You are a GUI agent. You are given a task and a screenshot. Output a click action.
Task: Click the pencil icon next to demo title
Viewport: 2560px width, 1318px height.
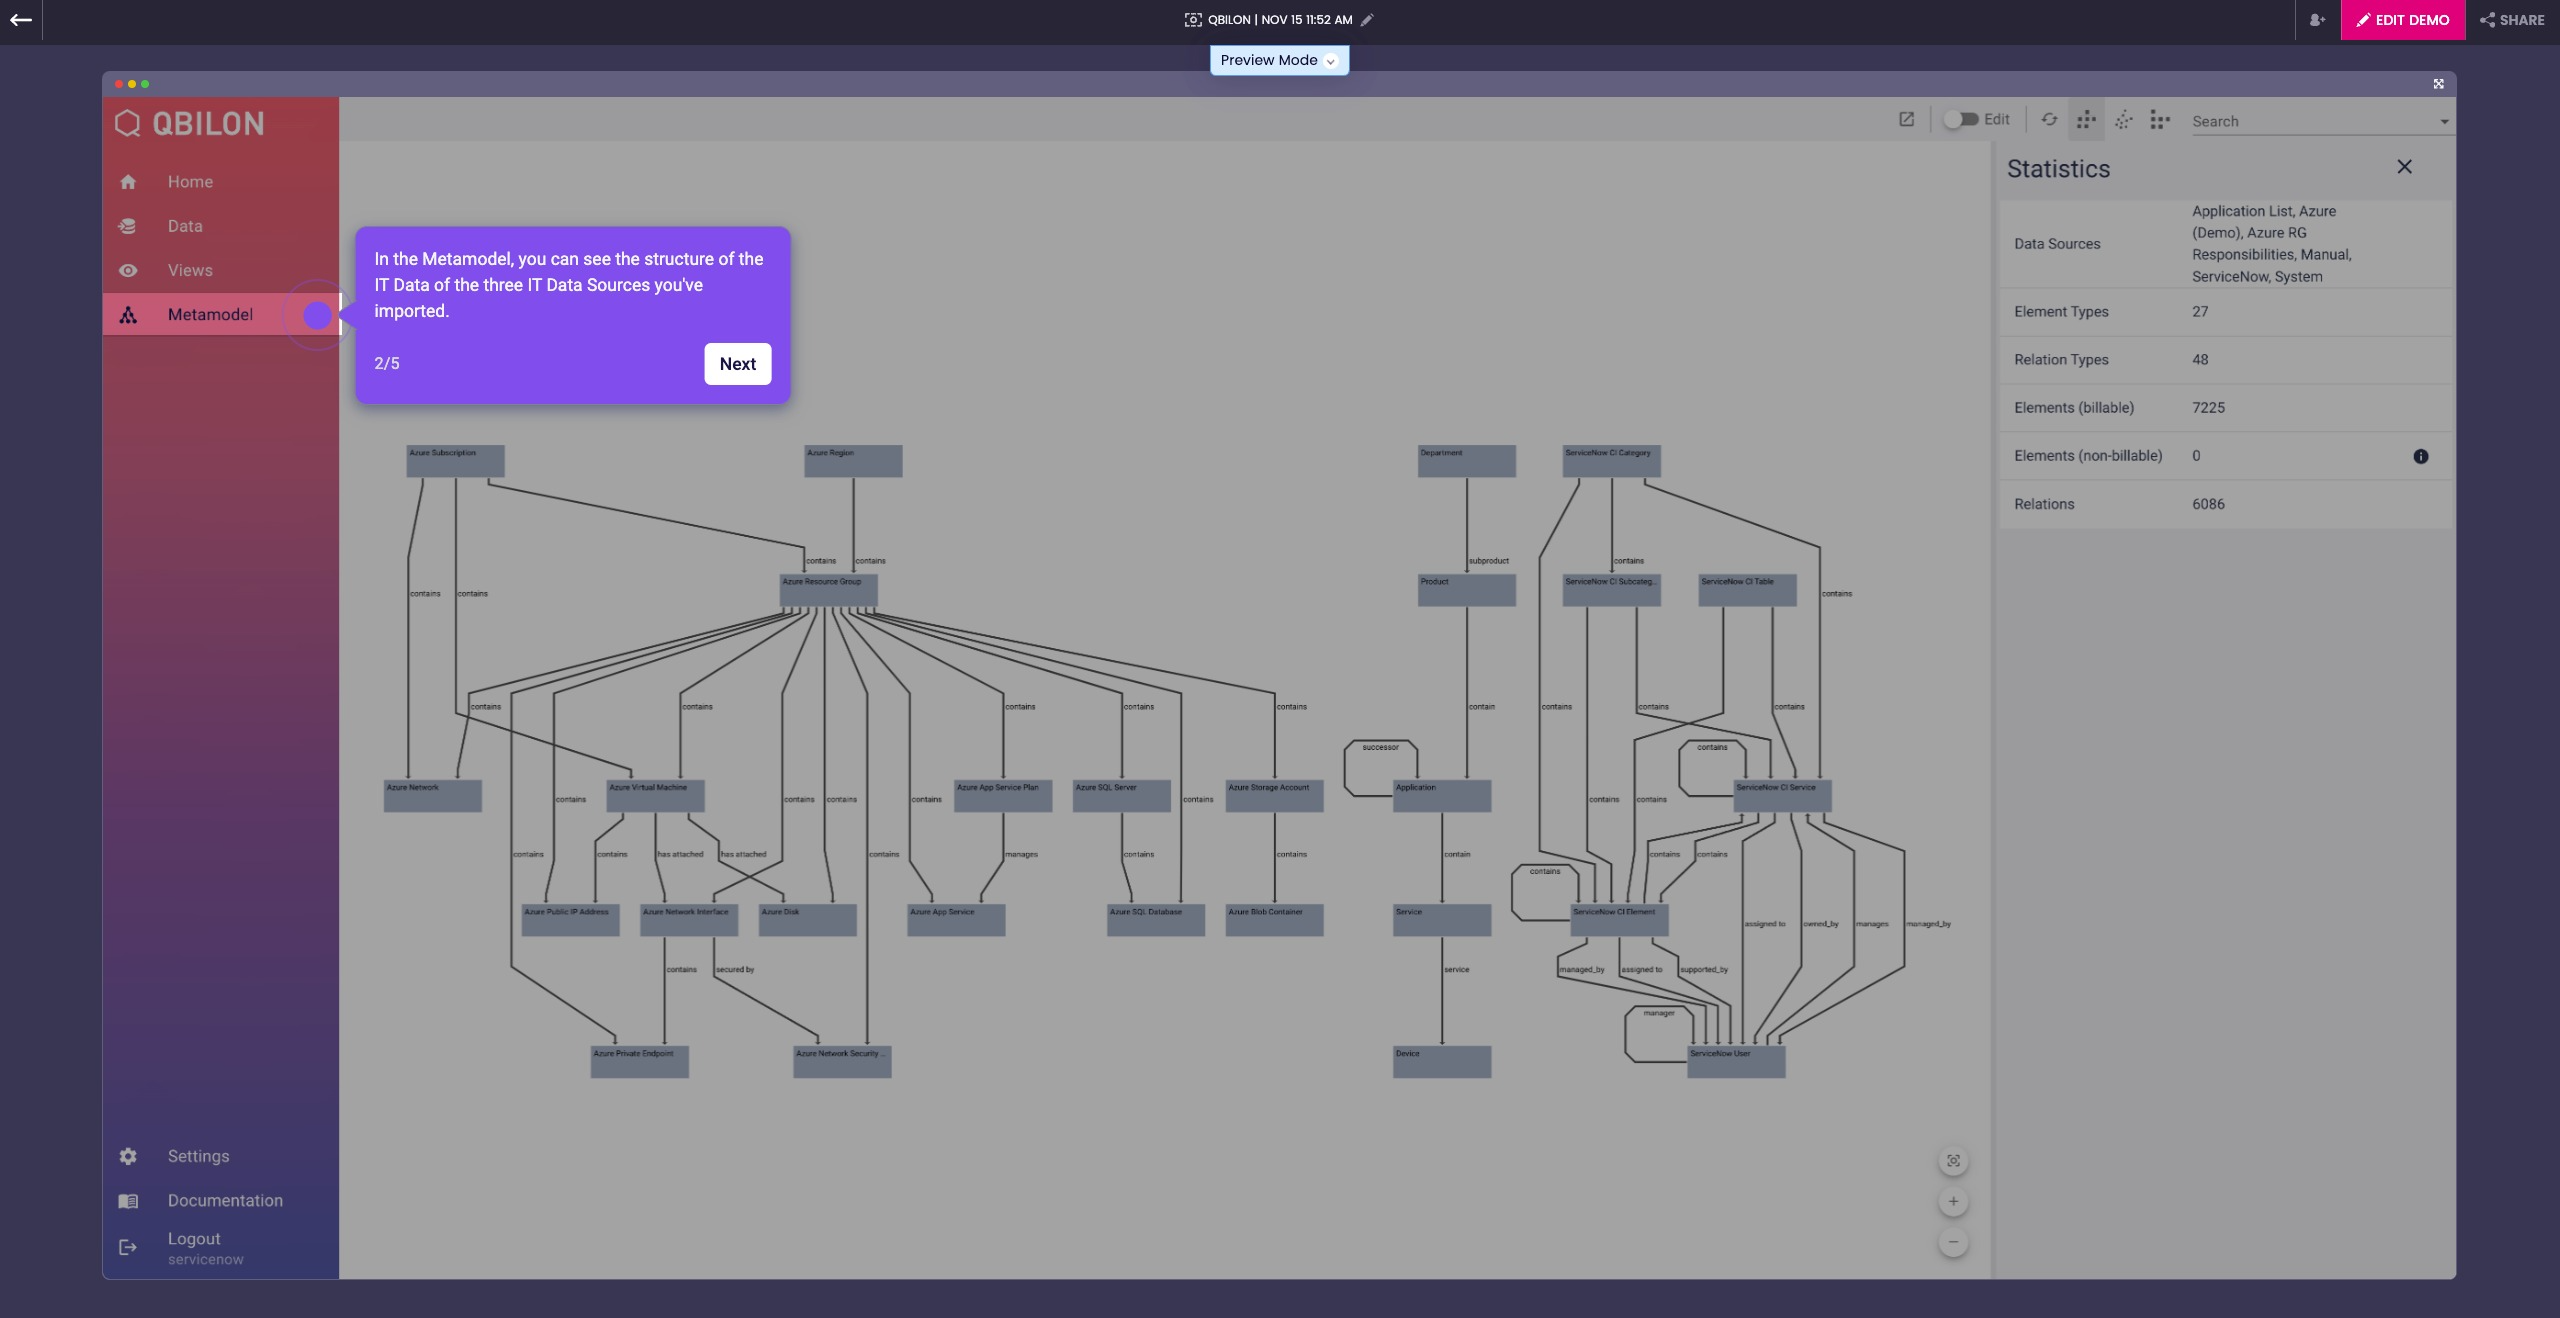pos(1367,20)
